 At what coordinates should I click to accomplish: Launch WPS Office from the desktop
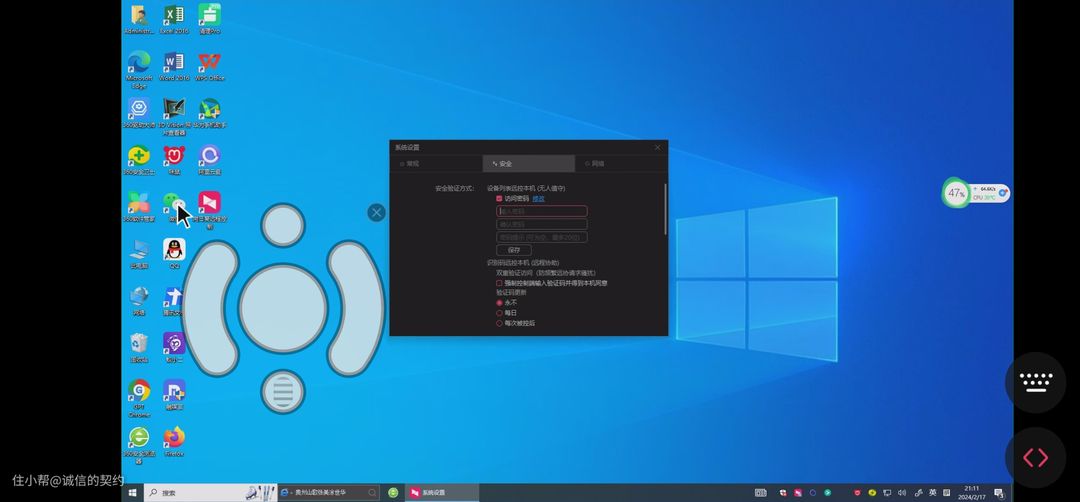(x=209, y=64)
